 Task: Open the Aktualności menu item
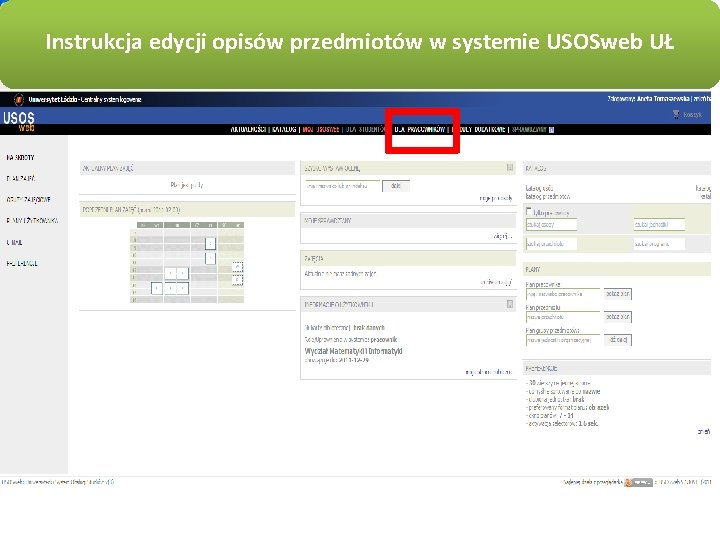point(248,129)
